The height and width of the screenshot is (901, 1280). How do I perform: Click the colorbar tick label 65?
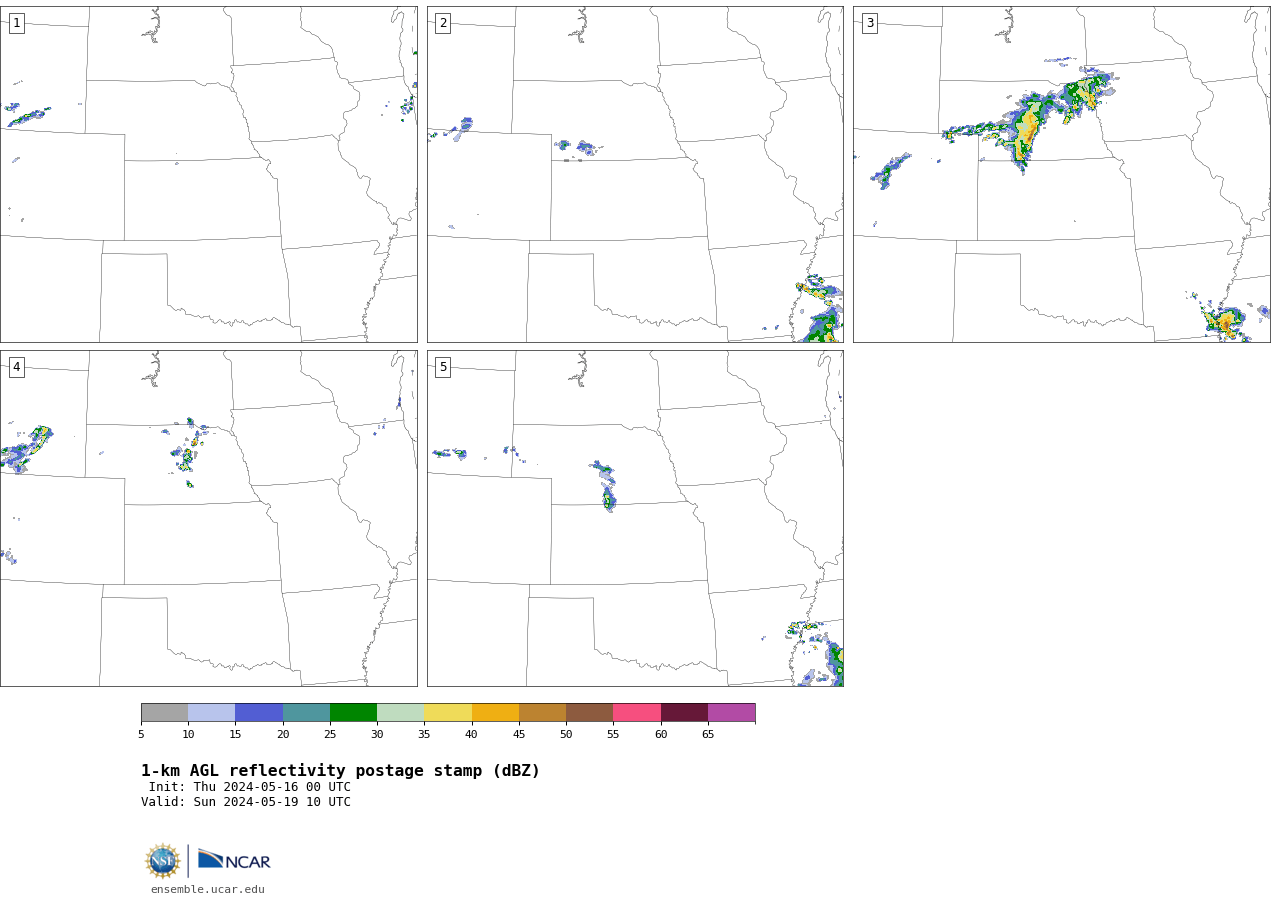tap(708, 735)
